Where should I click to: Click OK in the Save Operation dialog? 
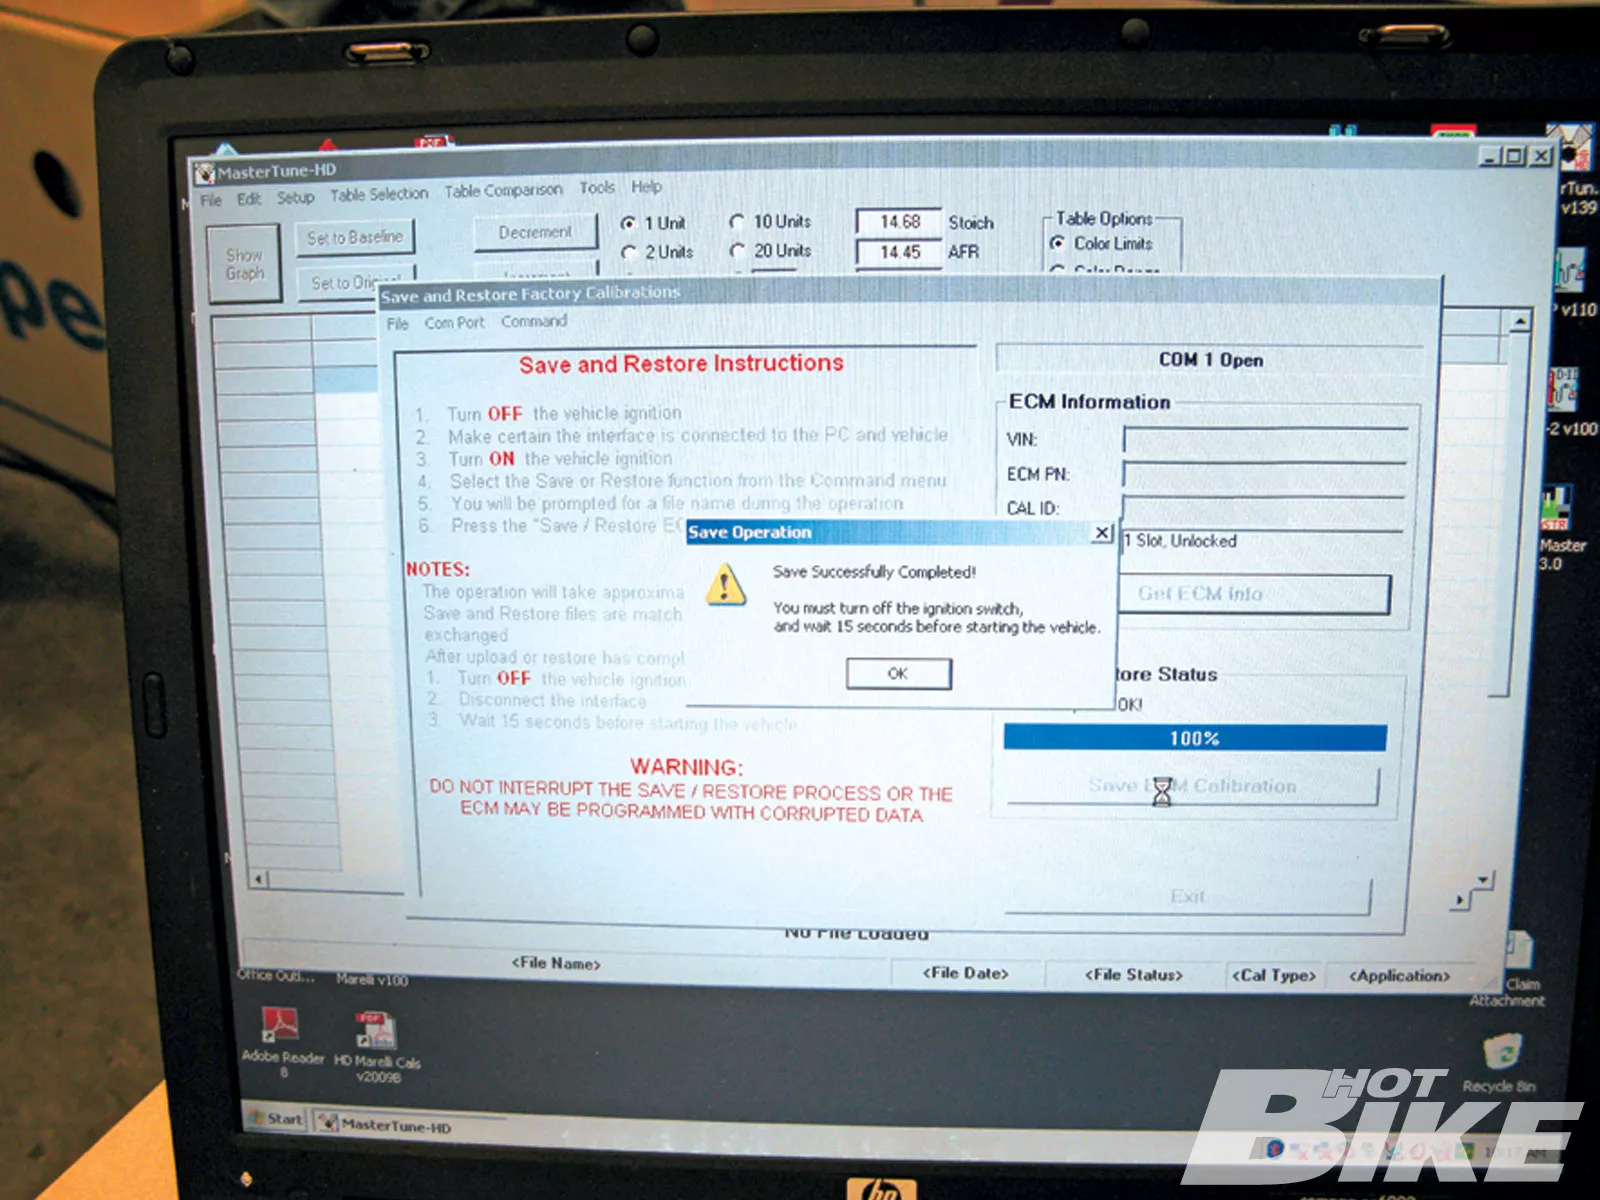tap(898, 674)
